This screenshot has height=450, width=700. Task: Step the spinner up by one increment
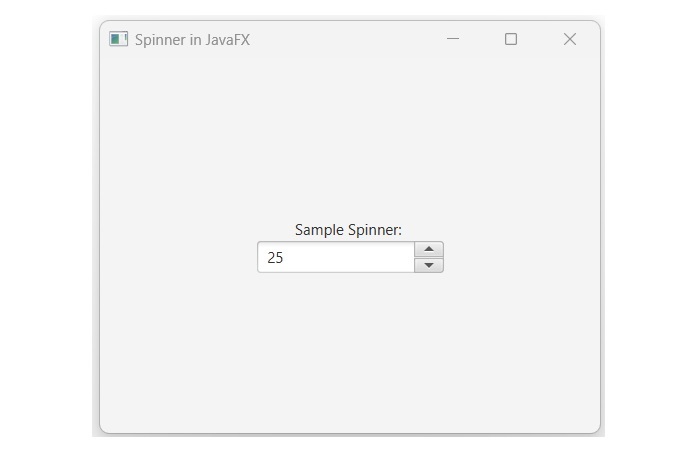point(428,250)
